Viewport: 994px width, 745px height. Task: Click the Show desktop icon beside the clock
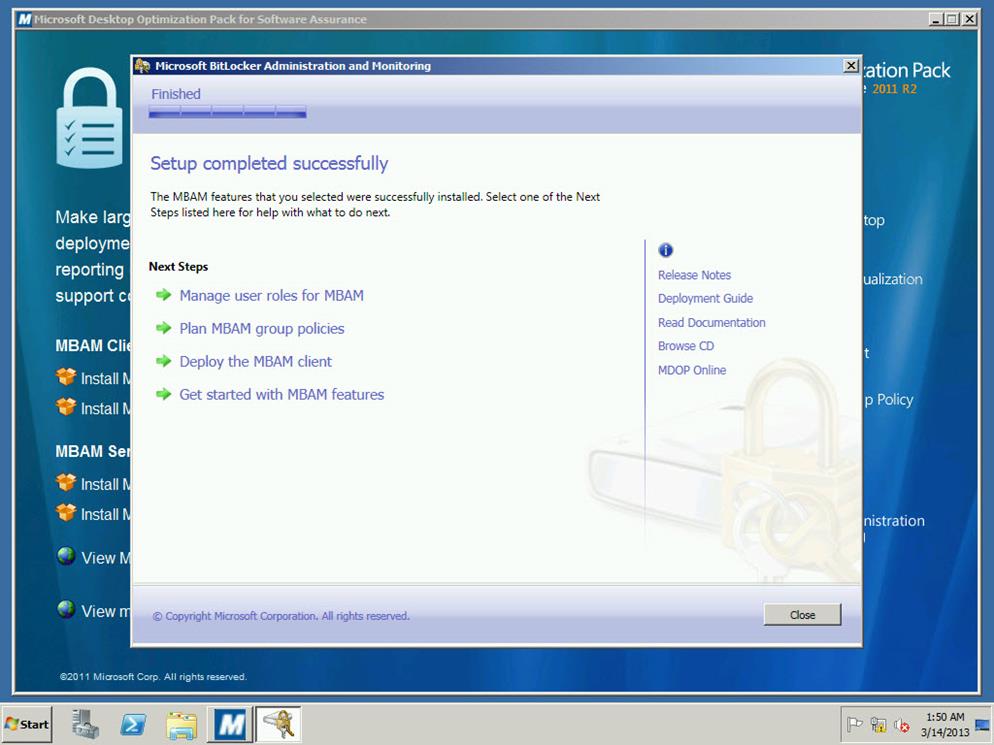tap(983, 724)
